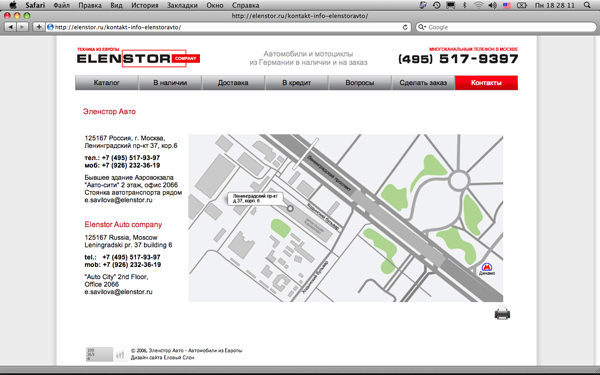This screenshot has height=375, width=600.
Task: Click the Сделать заказ button
Action: tap(423, 83)
